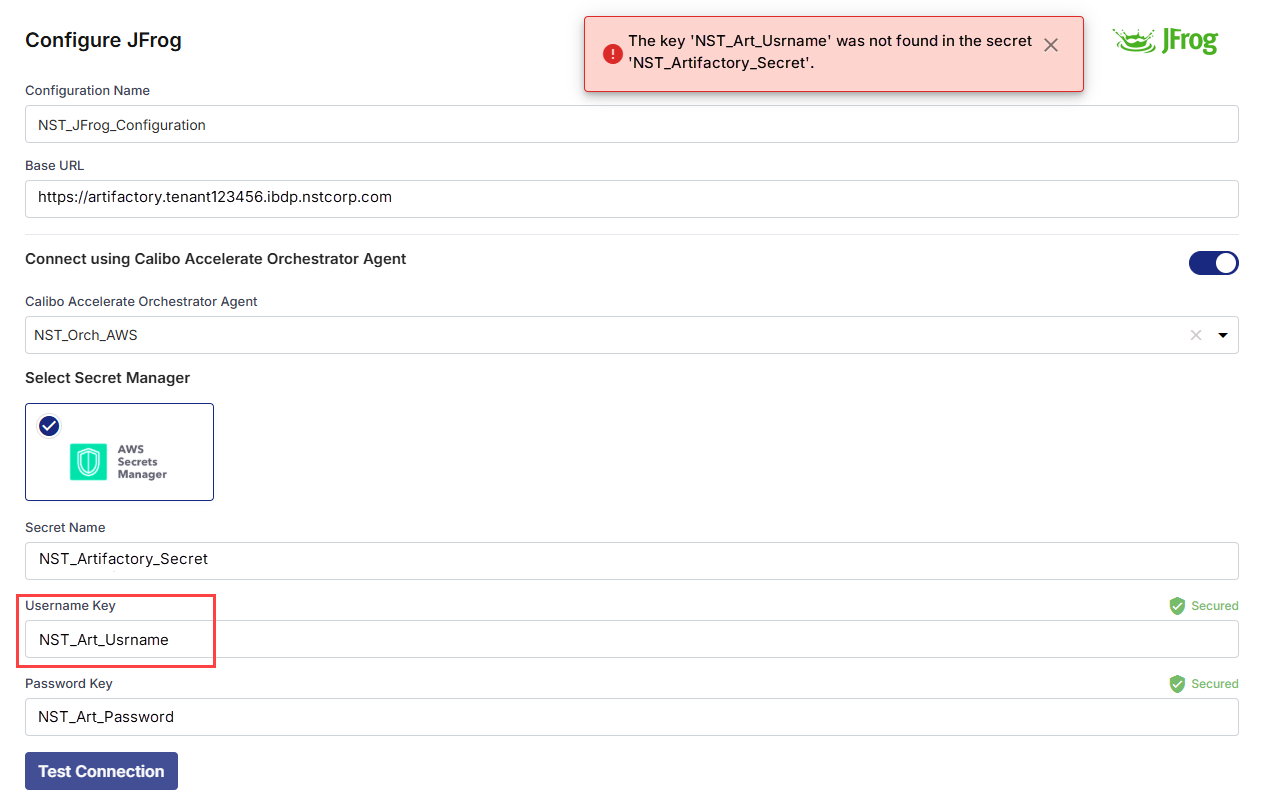Click the JFrog logo

click(1165, 41)
